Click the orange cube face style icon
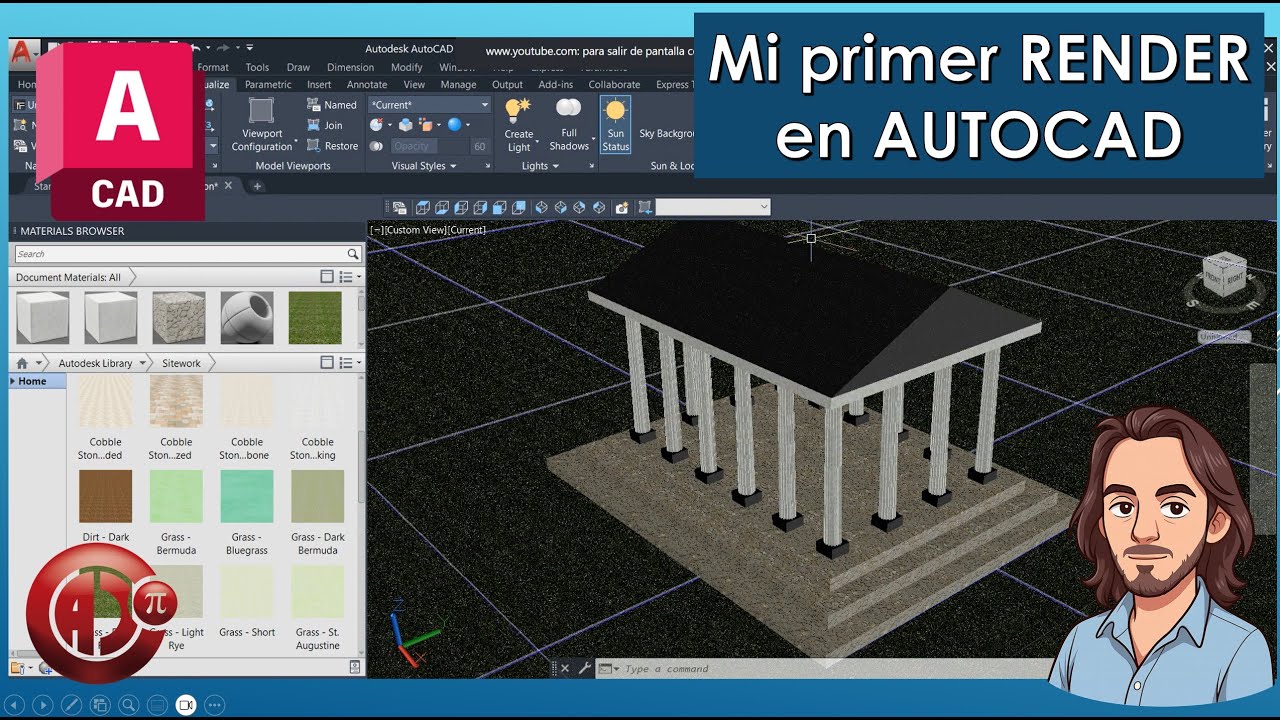Viewport: 1280px width, 720px height. [427, 125]
